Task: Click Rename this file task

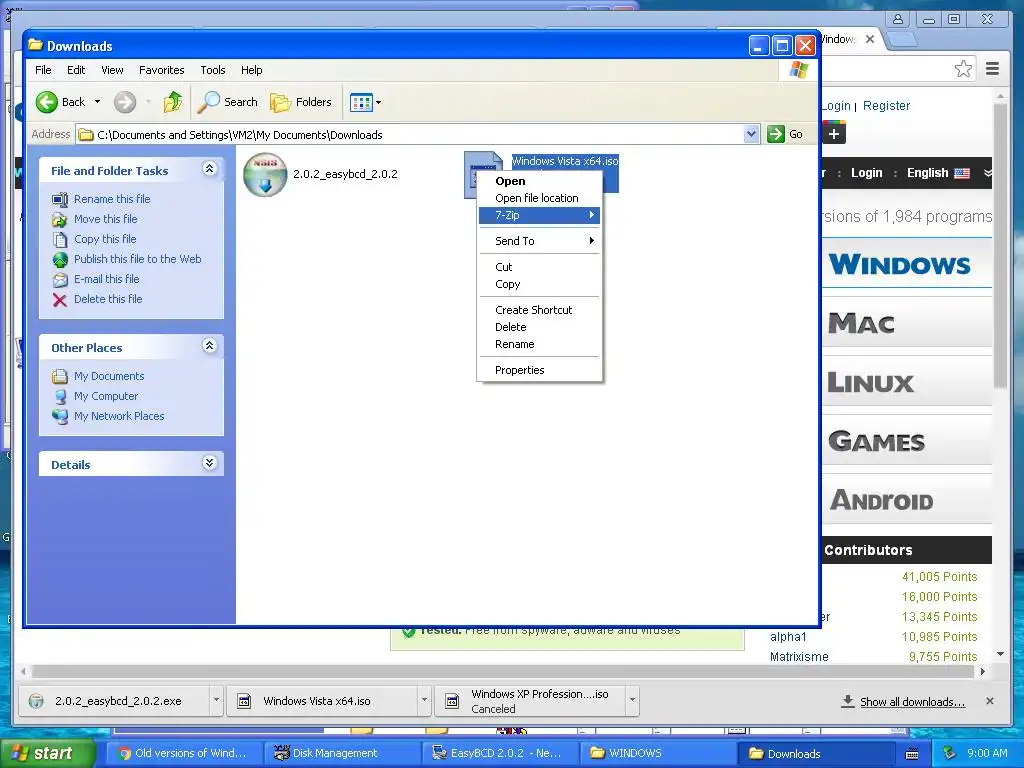Action: [112, 199]
